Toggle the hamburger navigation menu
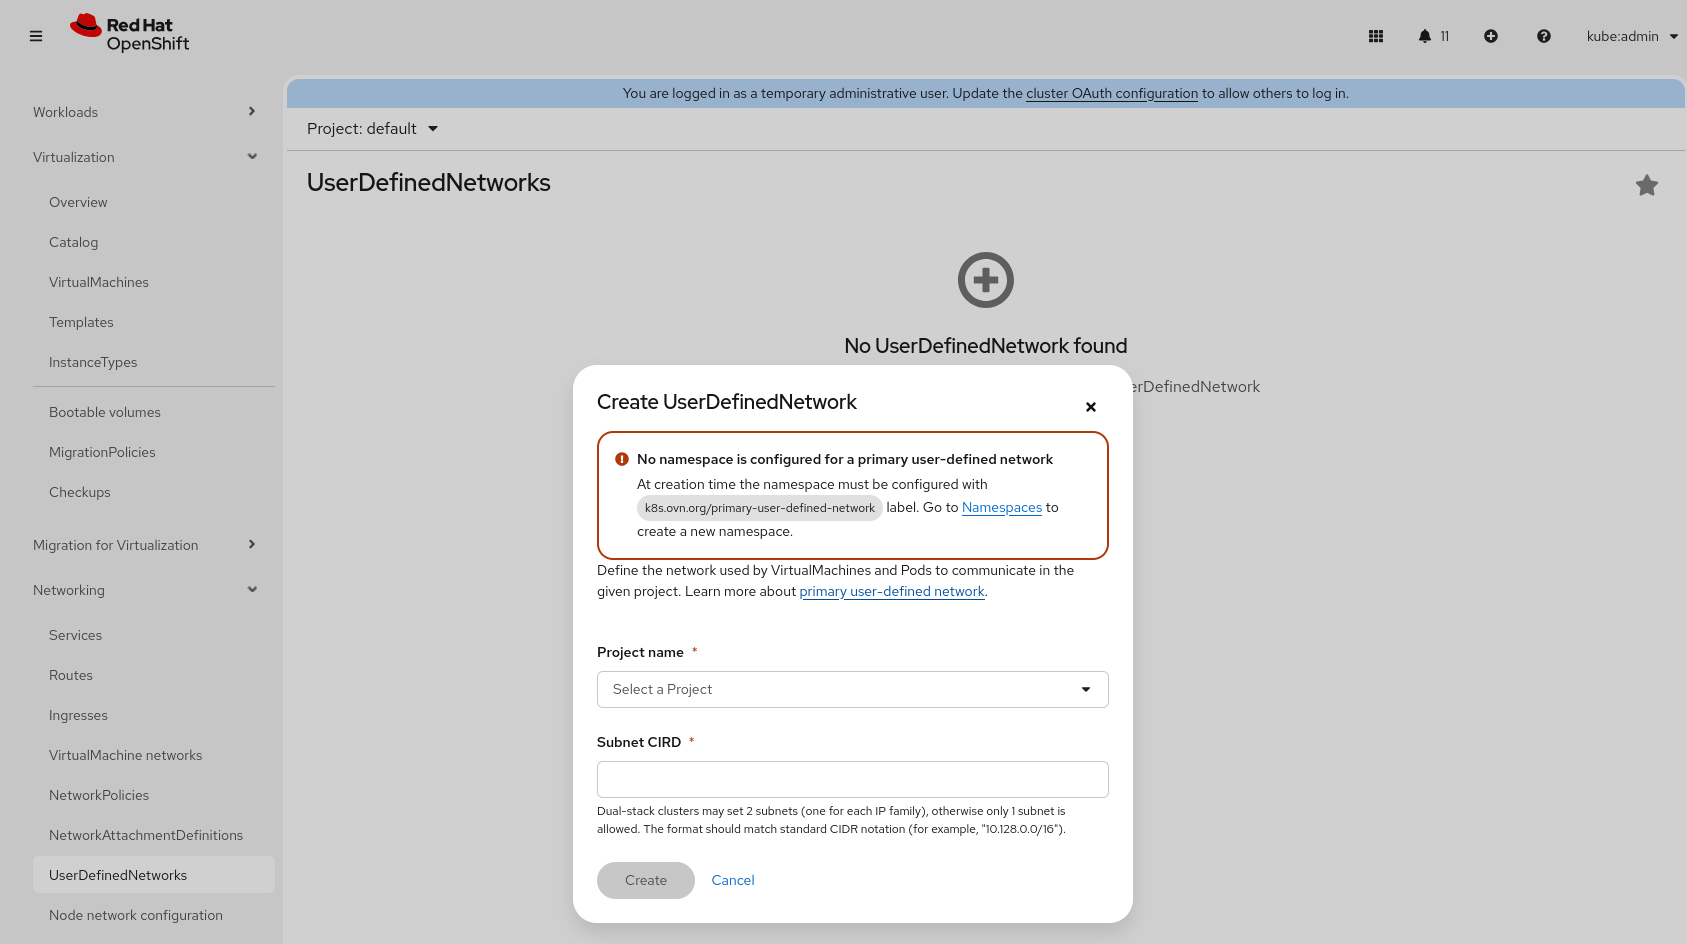 point(36,36)
